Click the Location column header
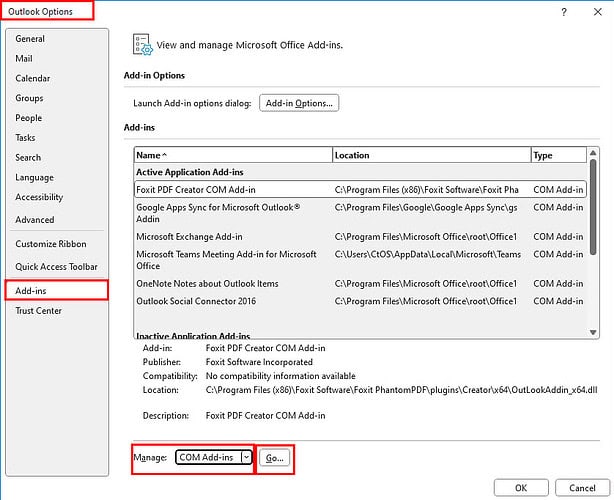The height and width of the screenshot is (500, 614). point(432,155)
